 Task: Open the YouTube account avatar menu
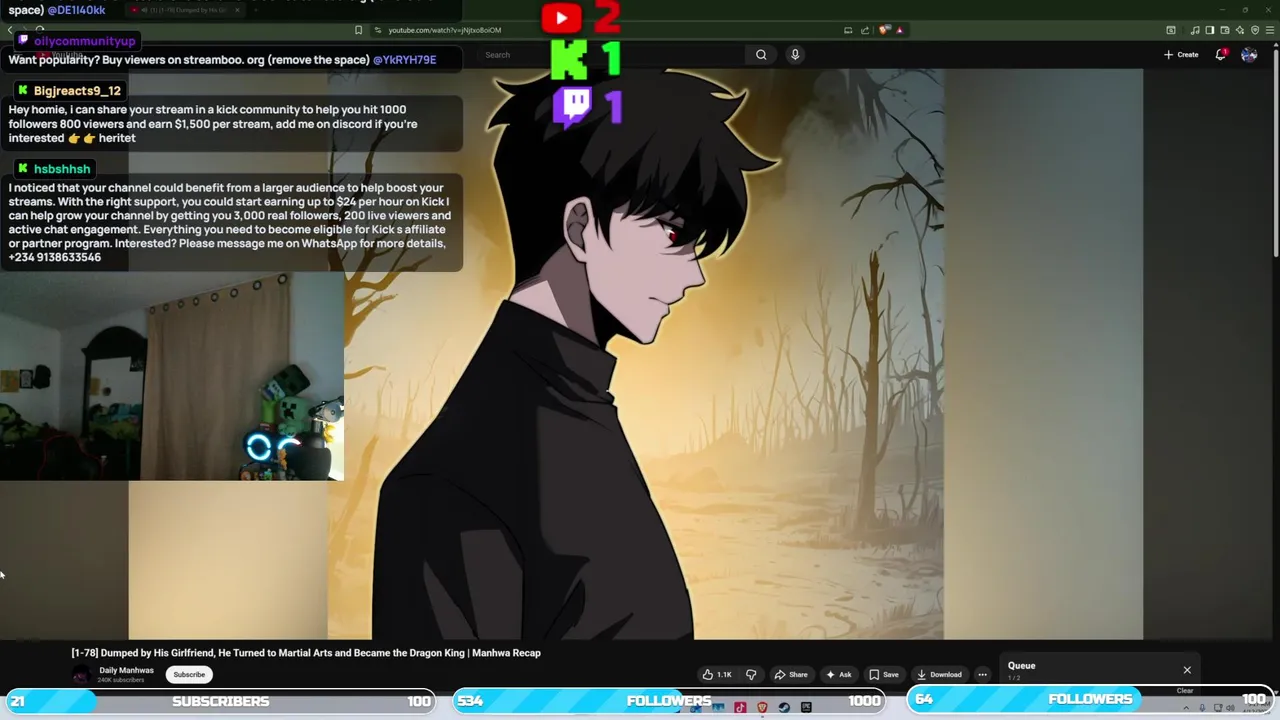1249,54
